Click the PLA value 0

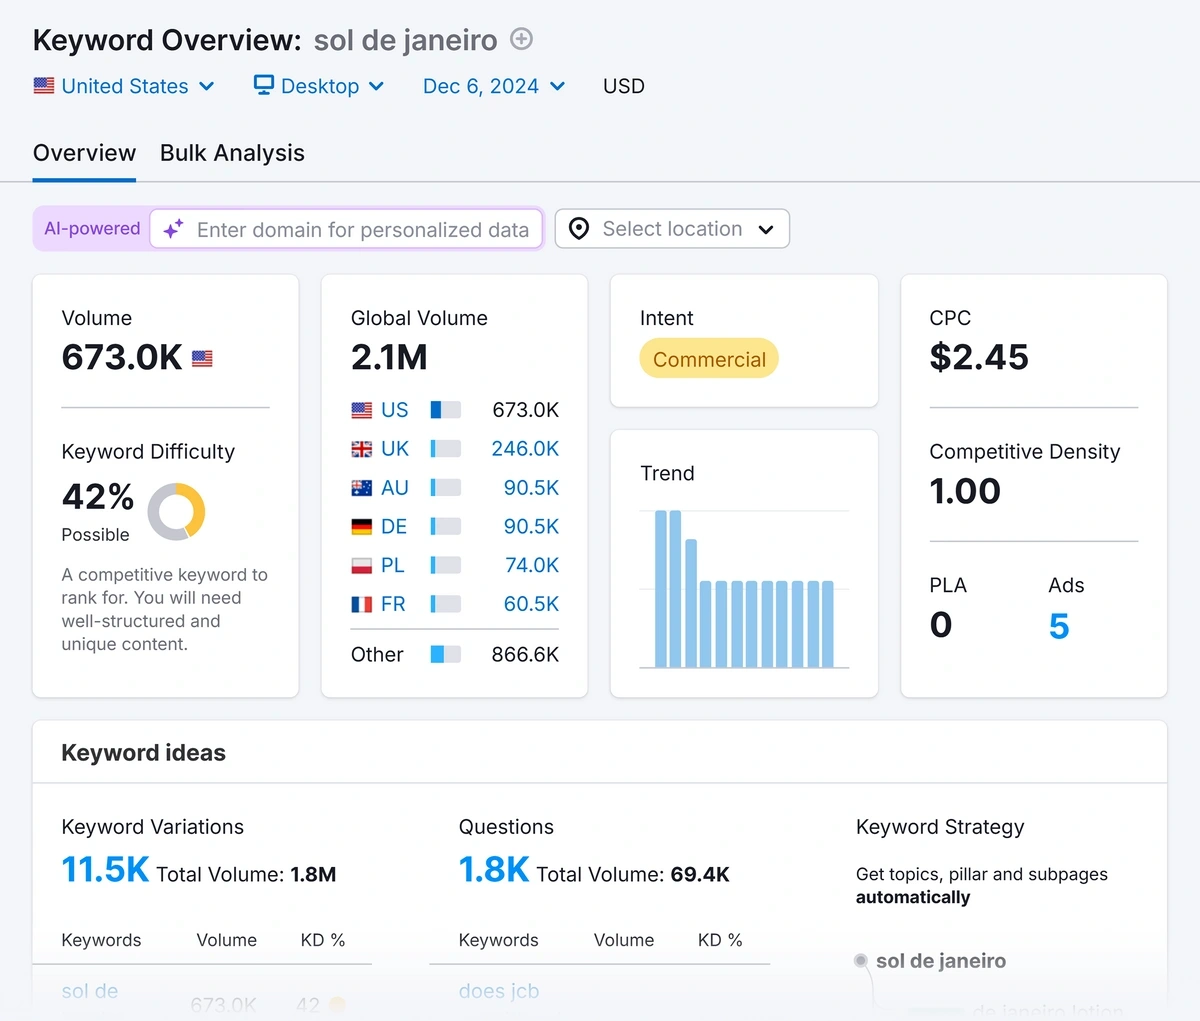coord(941,625)
